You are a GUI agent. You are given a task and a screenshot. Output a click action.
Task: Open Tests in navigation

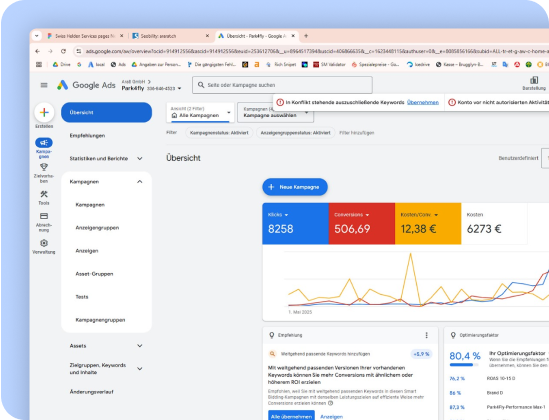pos(82,297)
